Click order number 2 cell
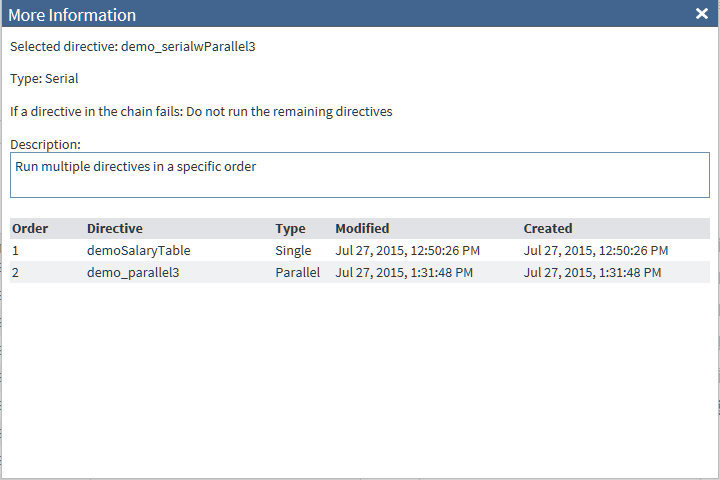Viewport: 720px width, 480px height. coord(16,272)
